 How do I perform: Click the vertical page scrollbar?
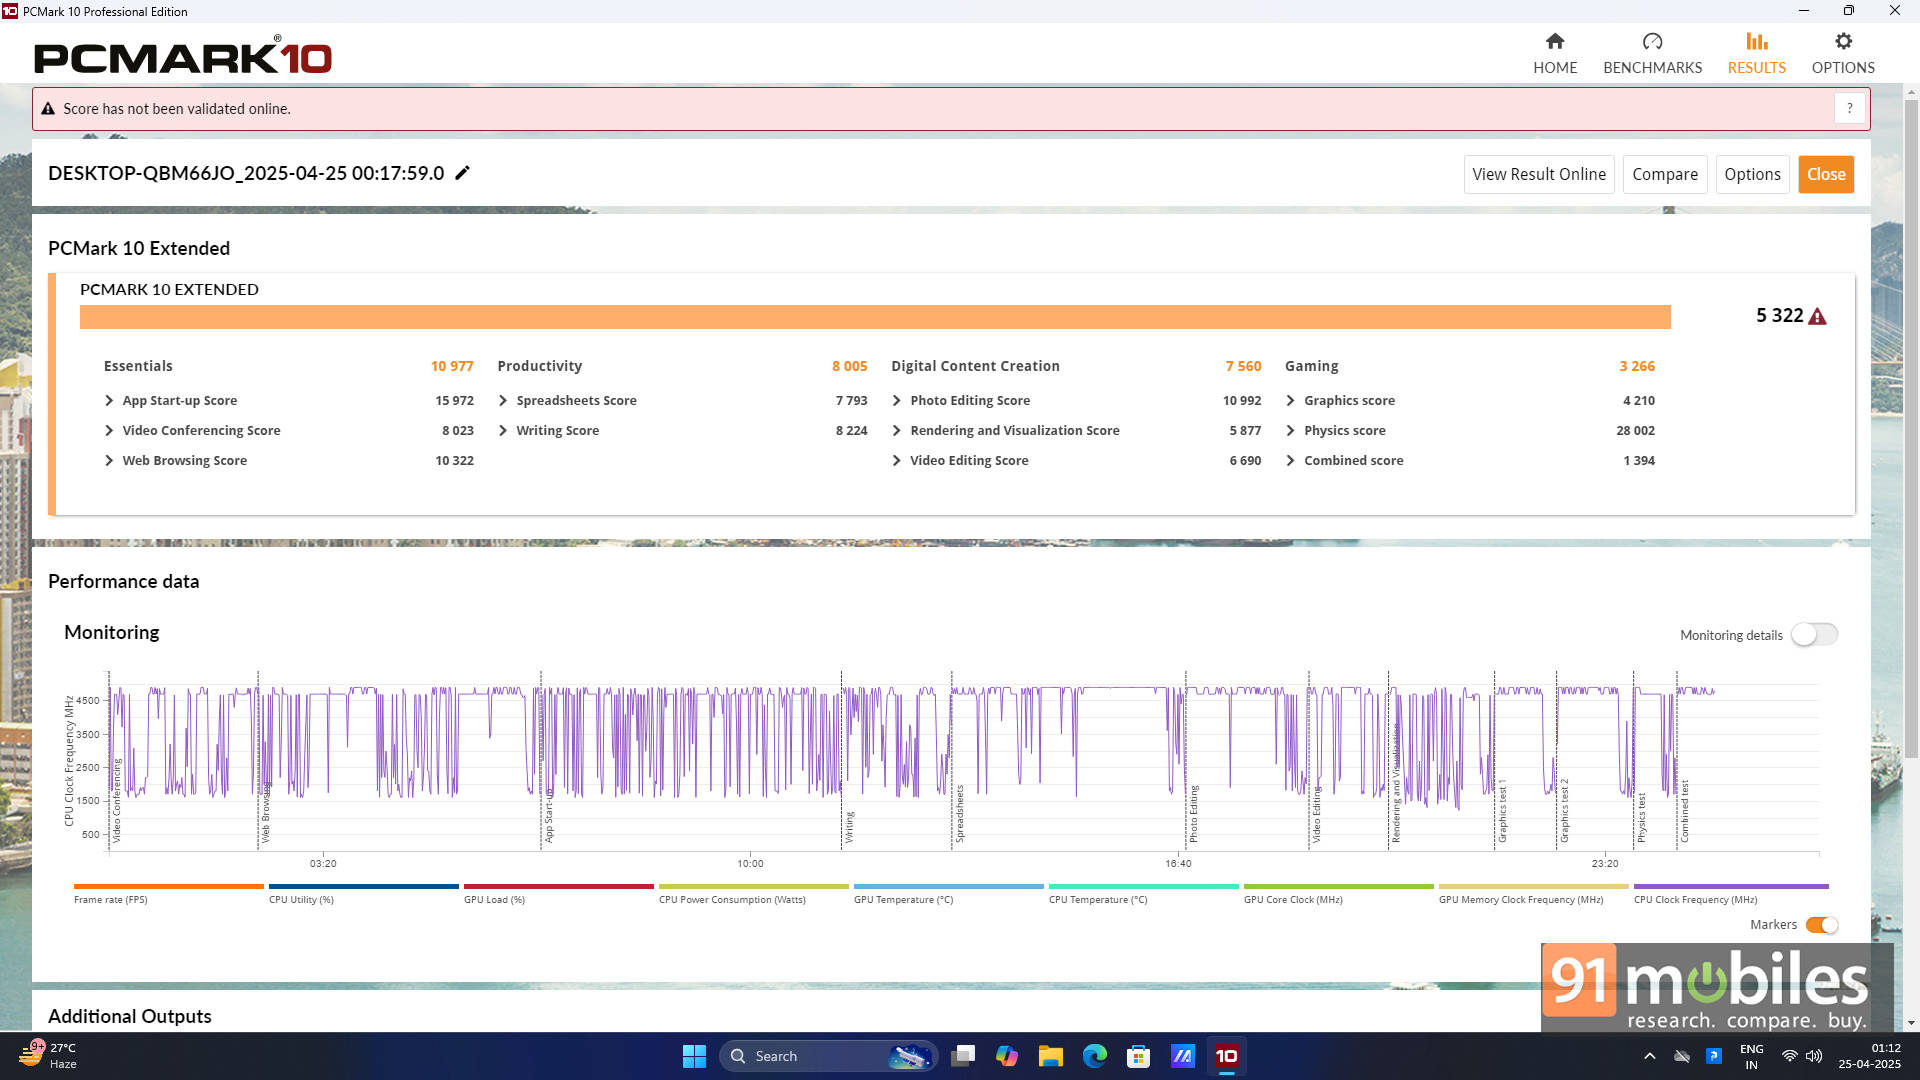tap(1911, 430)
